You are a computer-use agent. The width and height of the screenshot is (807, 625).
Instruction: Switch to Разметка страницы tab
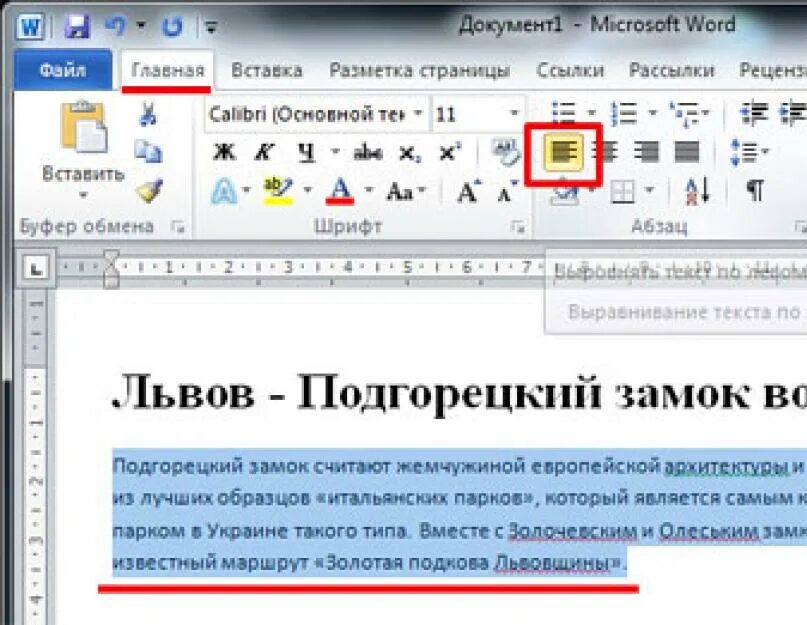point(419,71)
